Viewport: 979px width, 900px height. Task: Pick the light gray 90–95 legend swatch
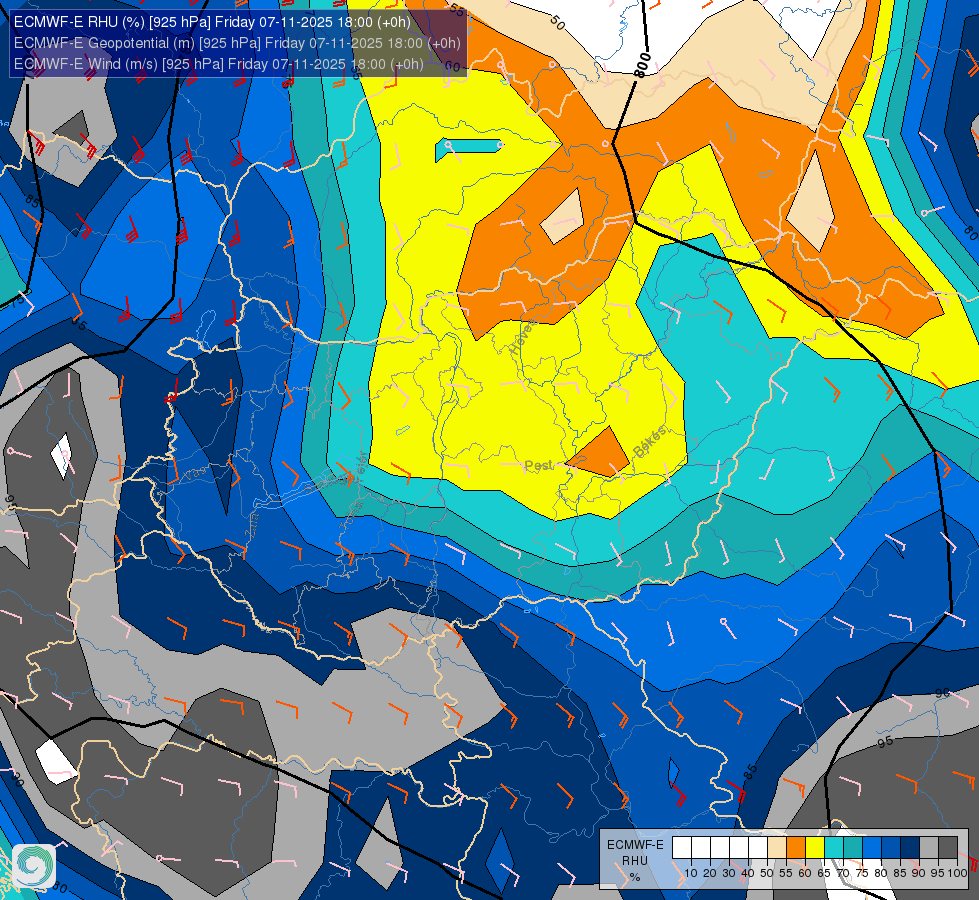point(929,847)
